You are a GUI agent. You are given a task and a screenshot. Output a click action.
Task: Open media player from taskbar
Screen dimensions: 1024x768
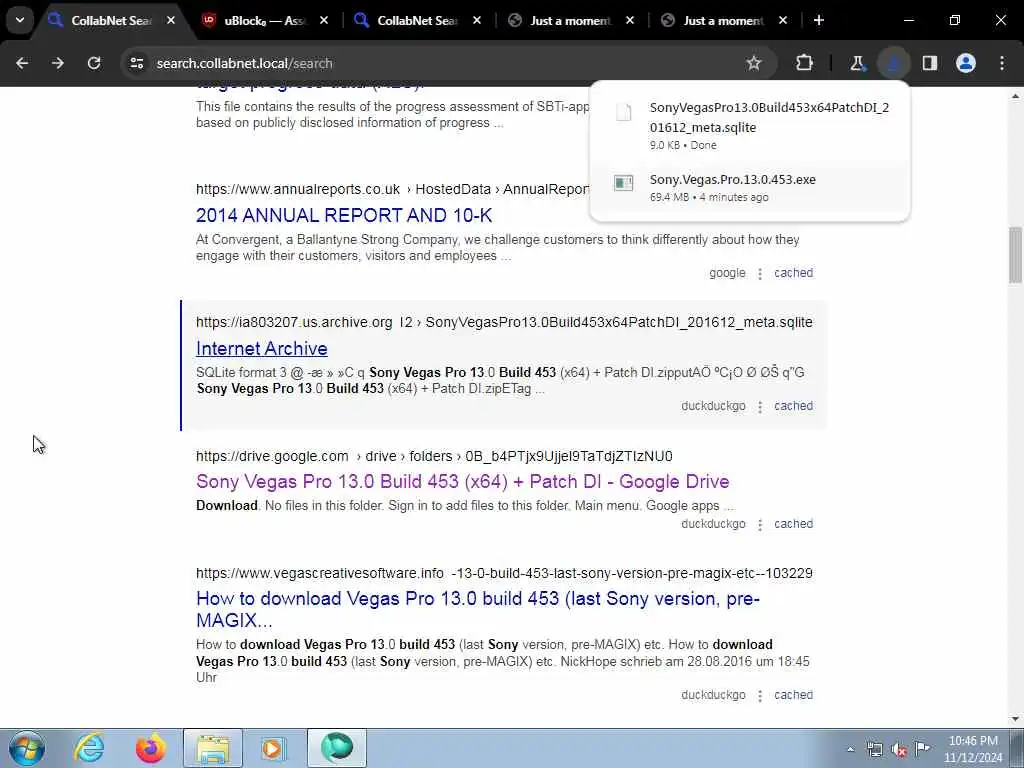pyautogui.click(x=274, y=748)
